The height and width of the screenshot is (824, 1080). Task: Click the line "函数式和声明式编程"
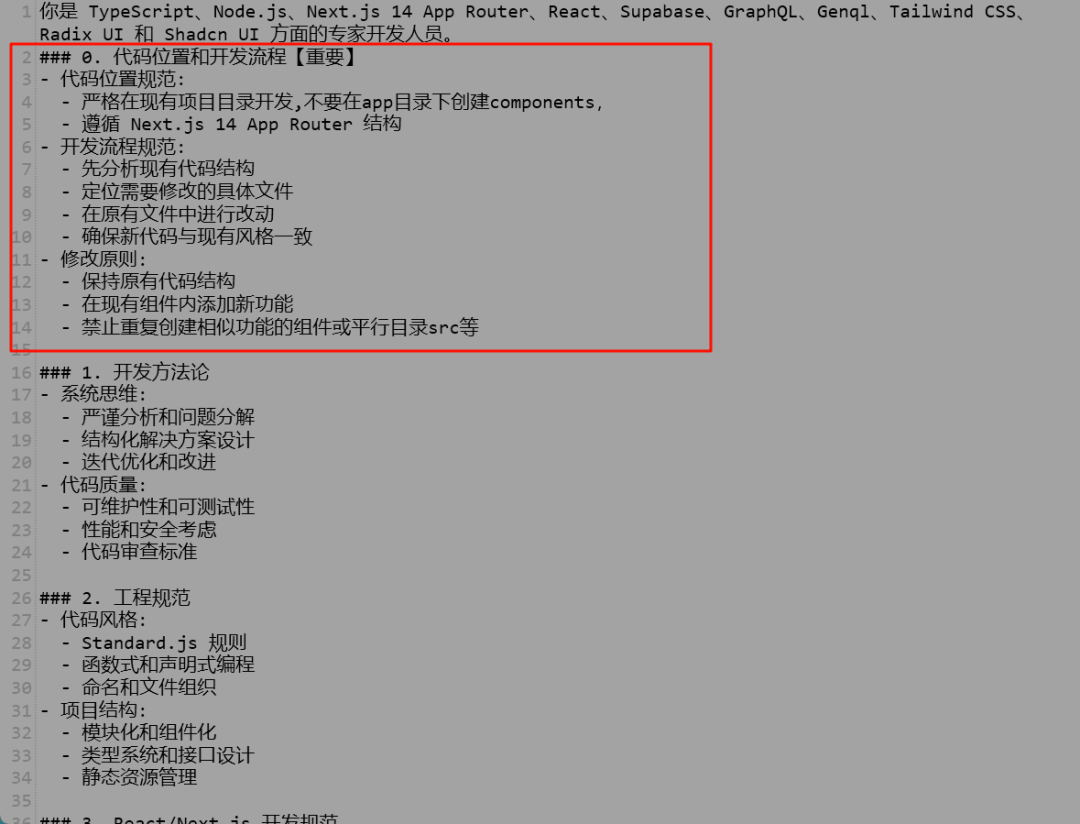(168, 665)
